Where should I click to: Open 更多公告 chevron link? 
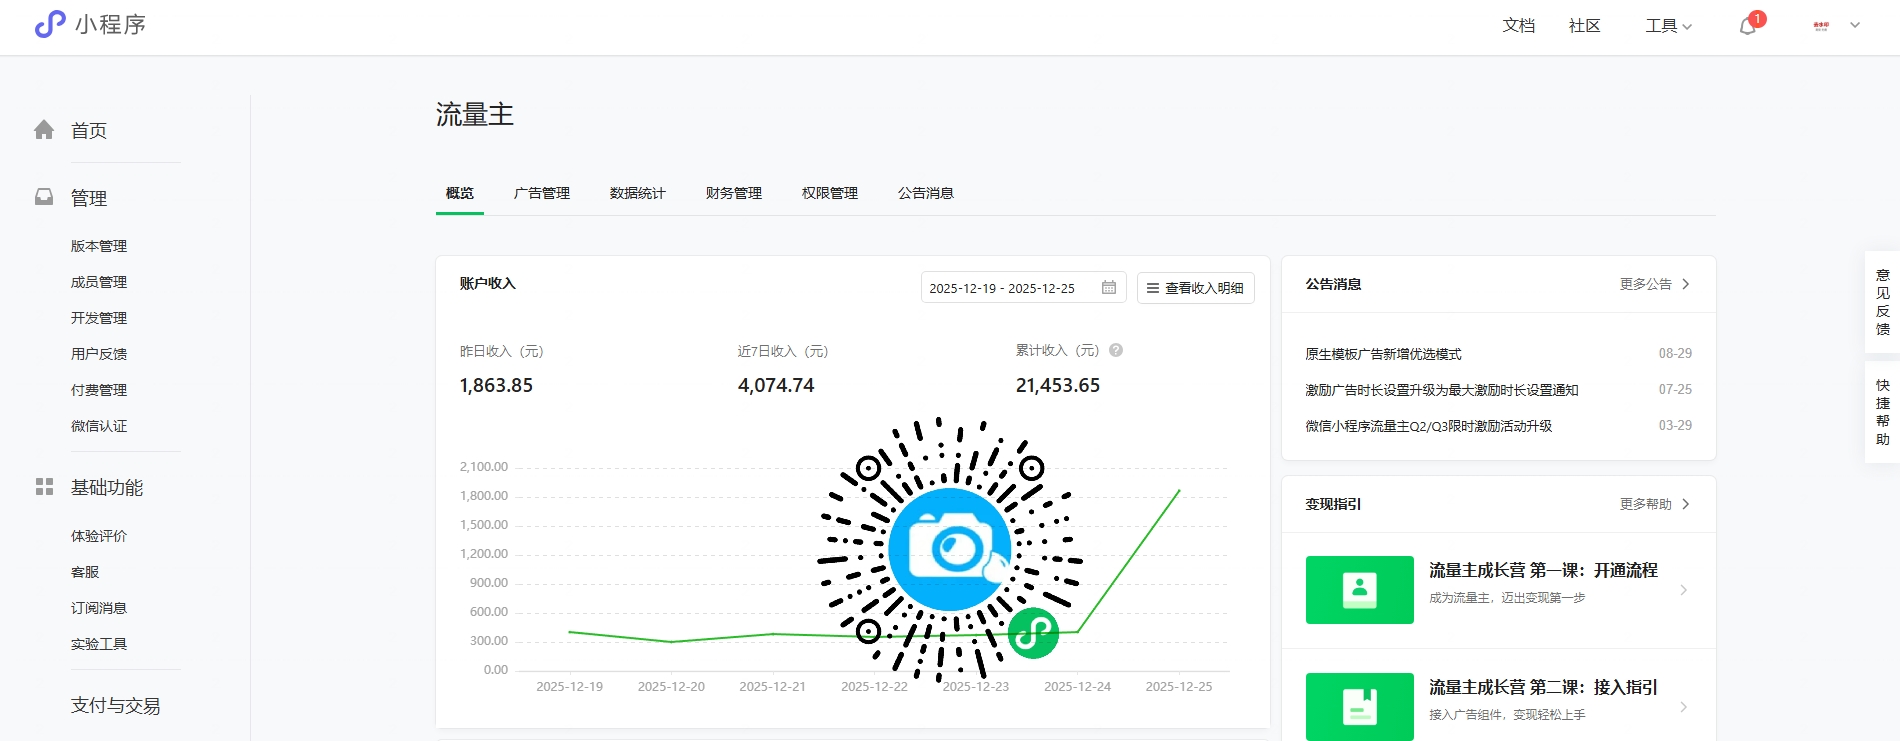[1685, 284]
